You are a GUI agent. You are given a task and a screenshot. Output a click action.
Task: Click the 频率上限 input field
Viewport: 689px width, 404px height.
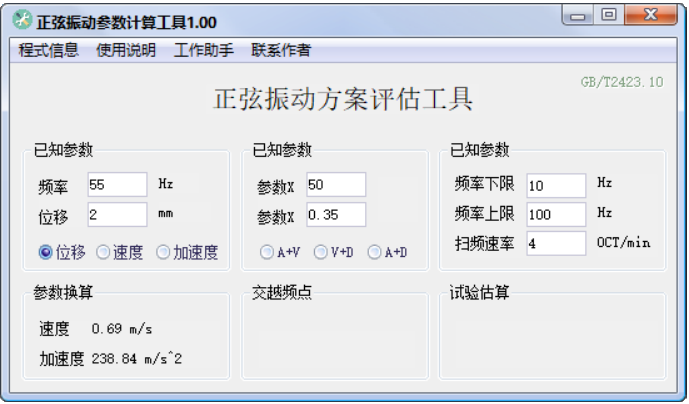pos(555,215)
